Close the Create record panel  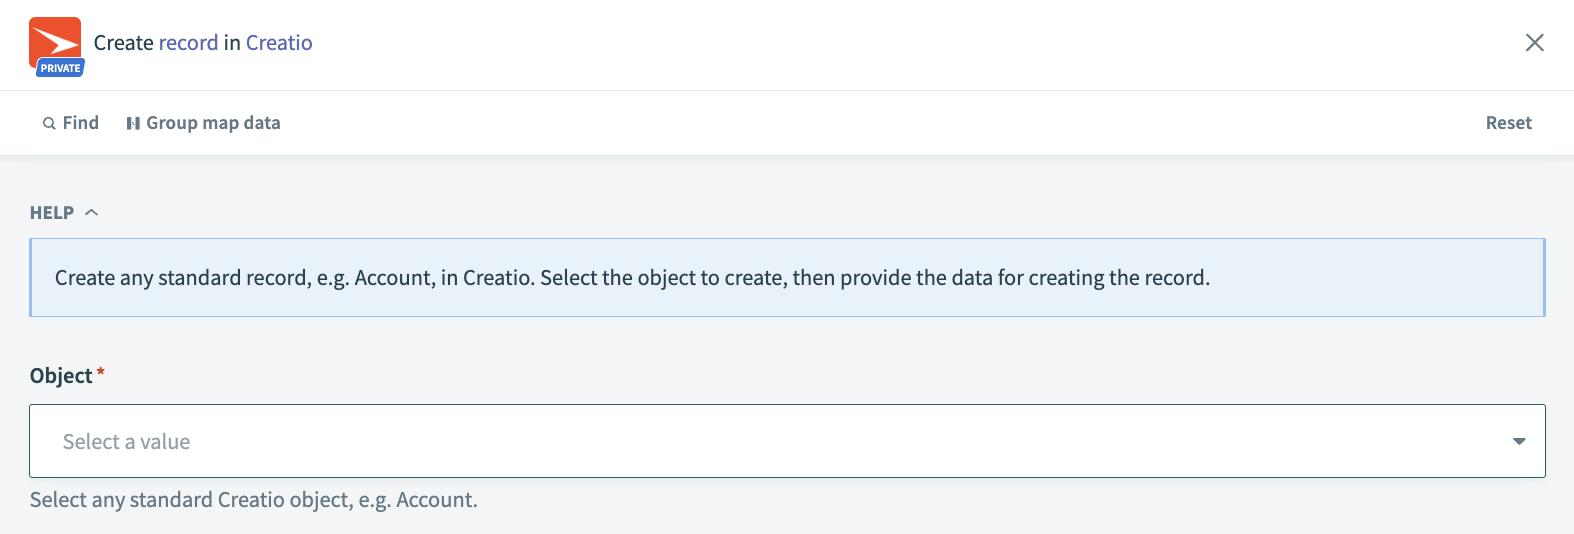(x=1534, y=42)
